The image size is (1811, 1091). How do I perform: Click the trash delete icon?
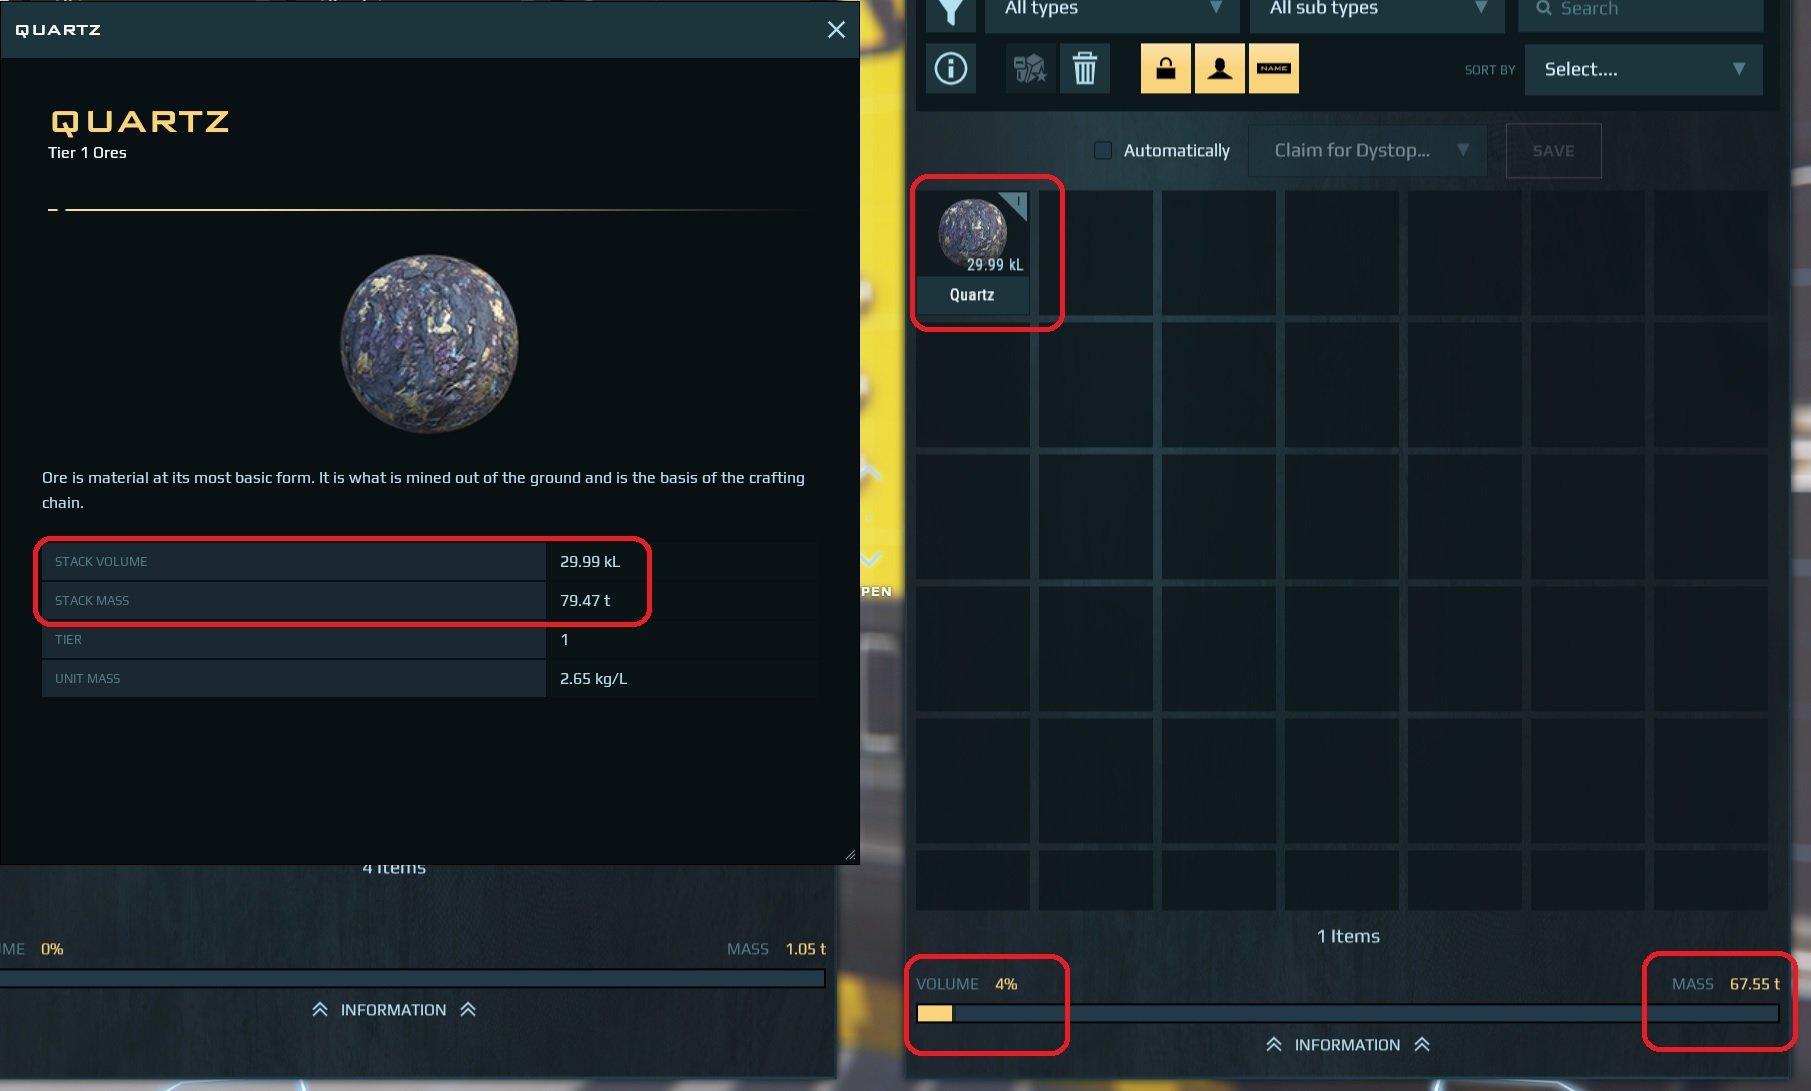click(x=1084, y=69)
